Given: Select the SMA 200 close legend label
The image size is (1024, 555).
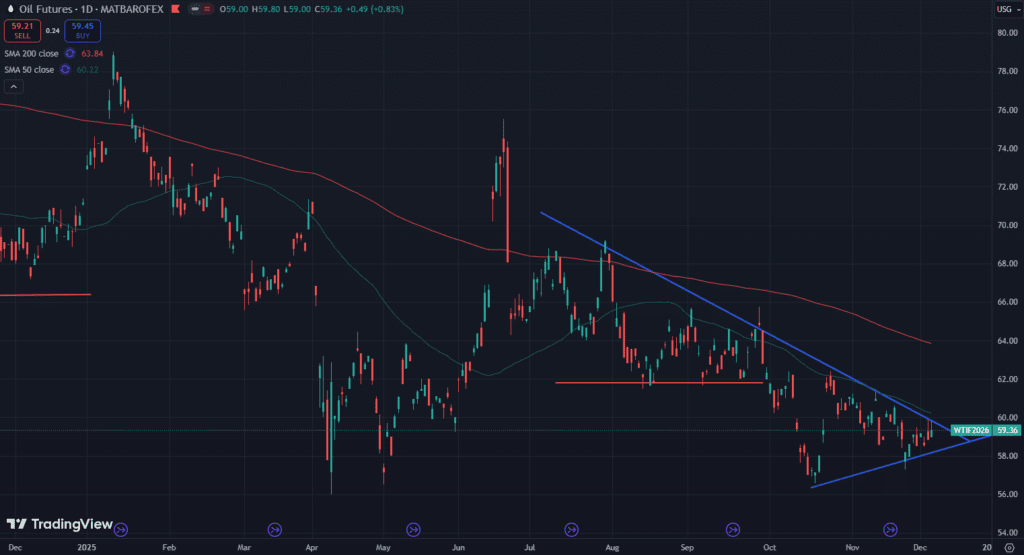Looking at the screenshot, I should [x=32, y=53].
